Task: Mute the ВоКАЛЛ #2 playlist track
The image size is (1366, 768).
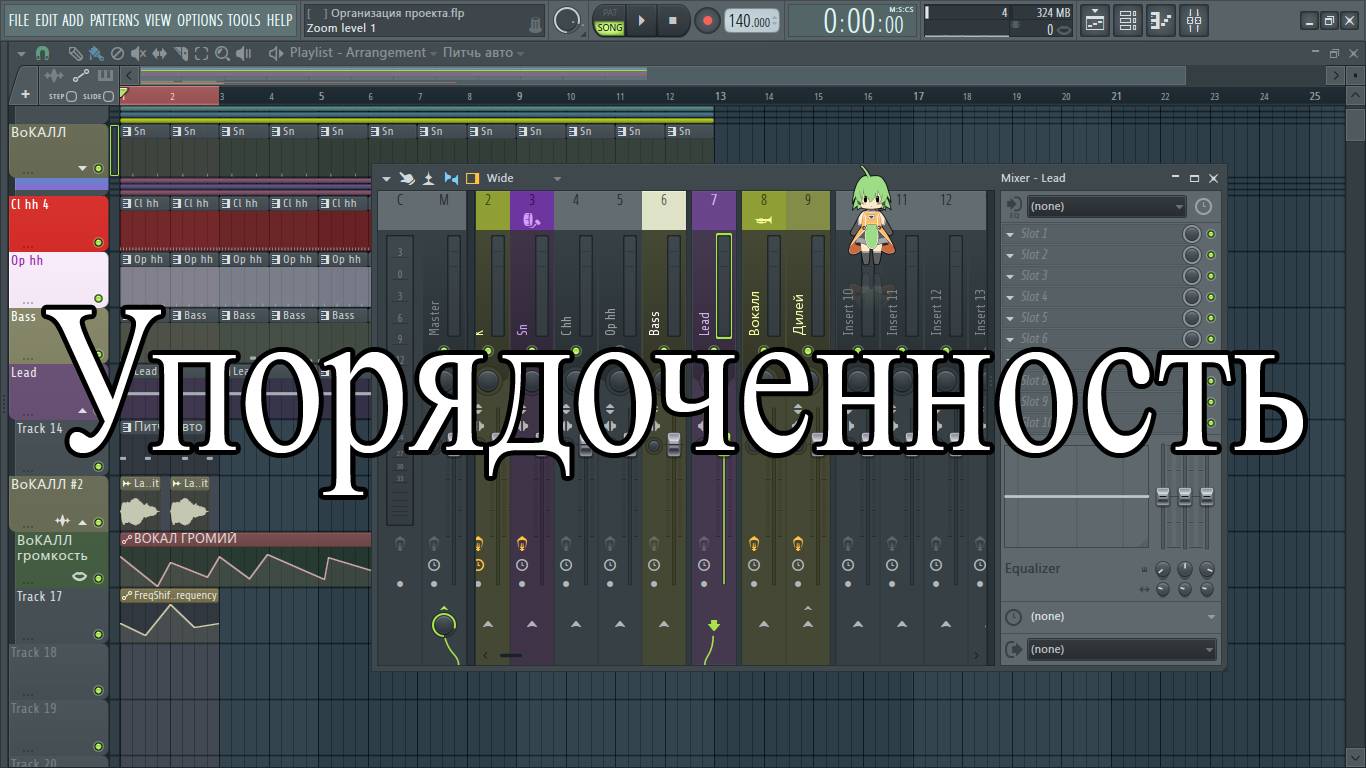Action: pyautogui.click(x=98, y=522)
